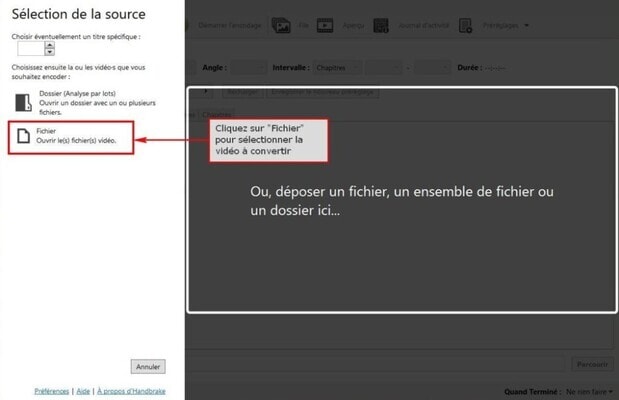The image size is (619, 400).
Task: Click the File (queue) pictures icon
Action: (x=281, y=25)
